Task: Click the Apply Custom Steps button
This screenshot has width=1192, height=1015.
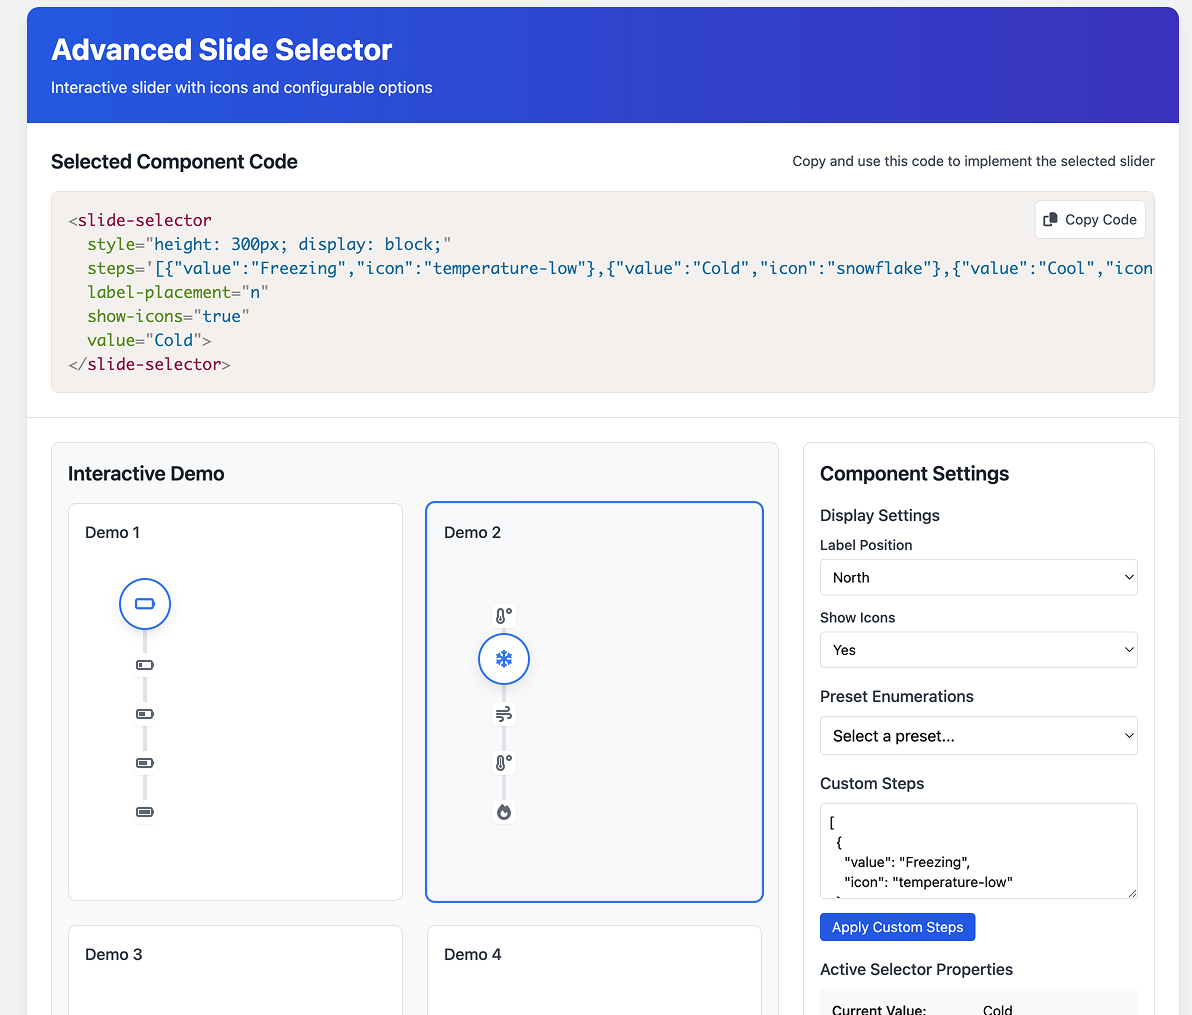Action: click(x=897, y=926)
